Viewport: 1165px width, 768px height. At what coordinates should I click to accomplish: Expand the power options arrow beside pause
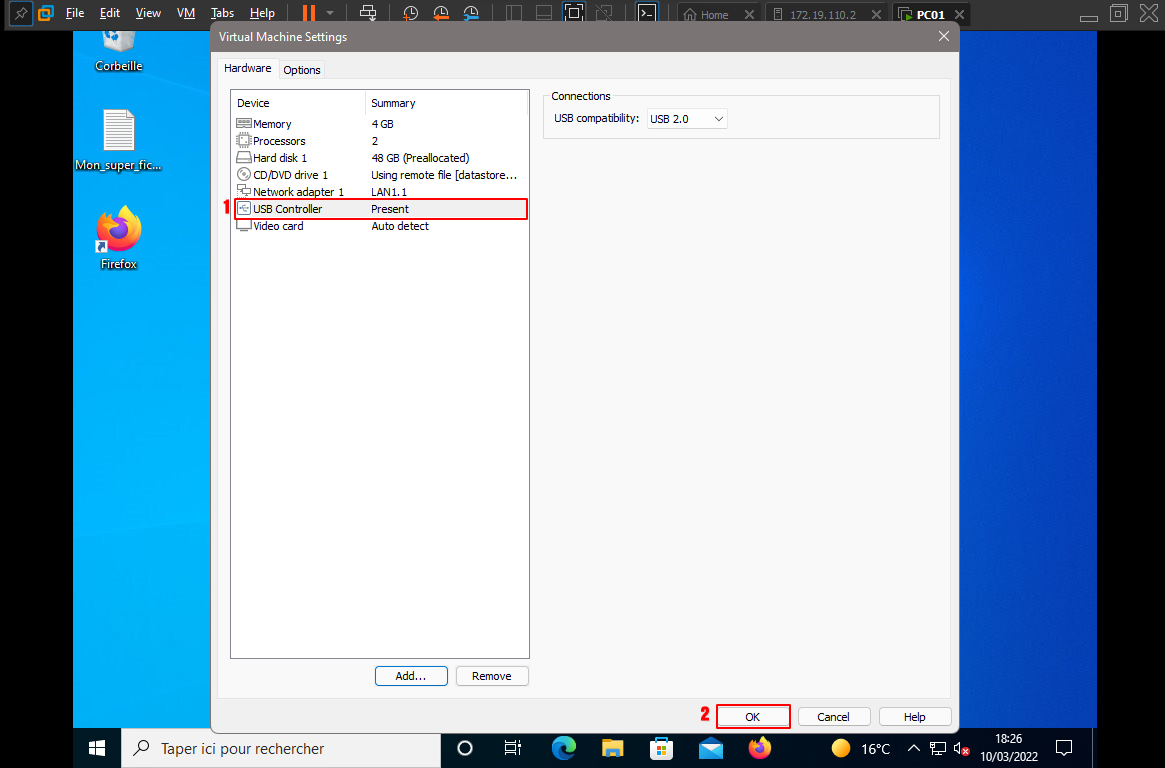coord(330,14)
